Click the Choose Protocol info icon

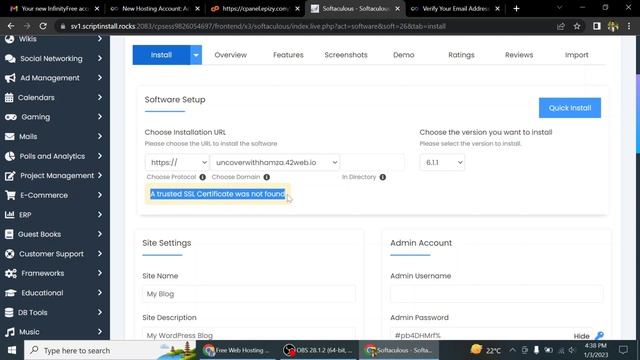coord(202,177)
